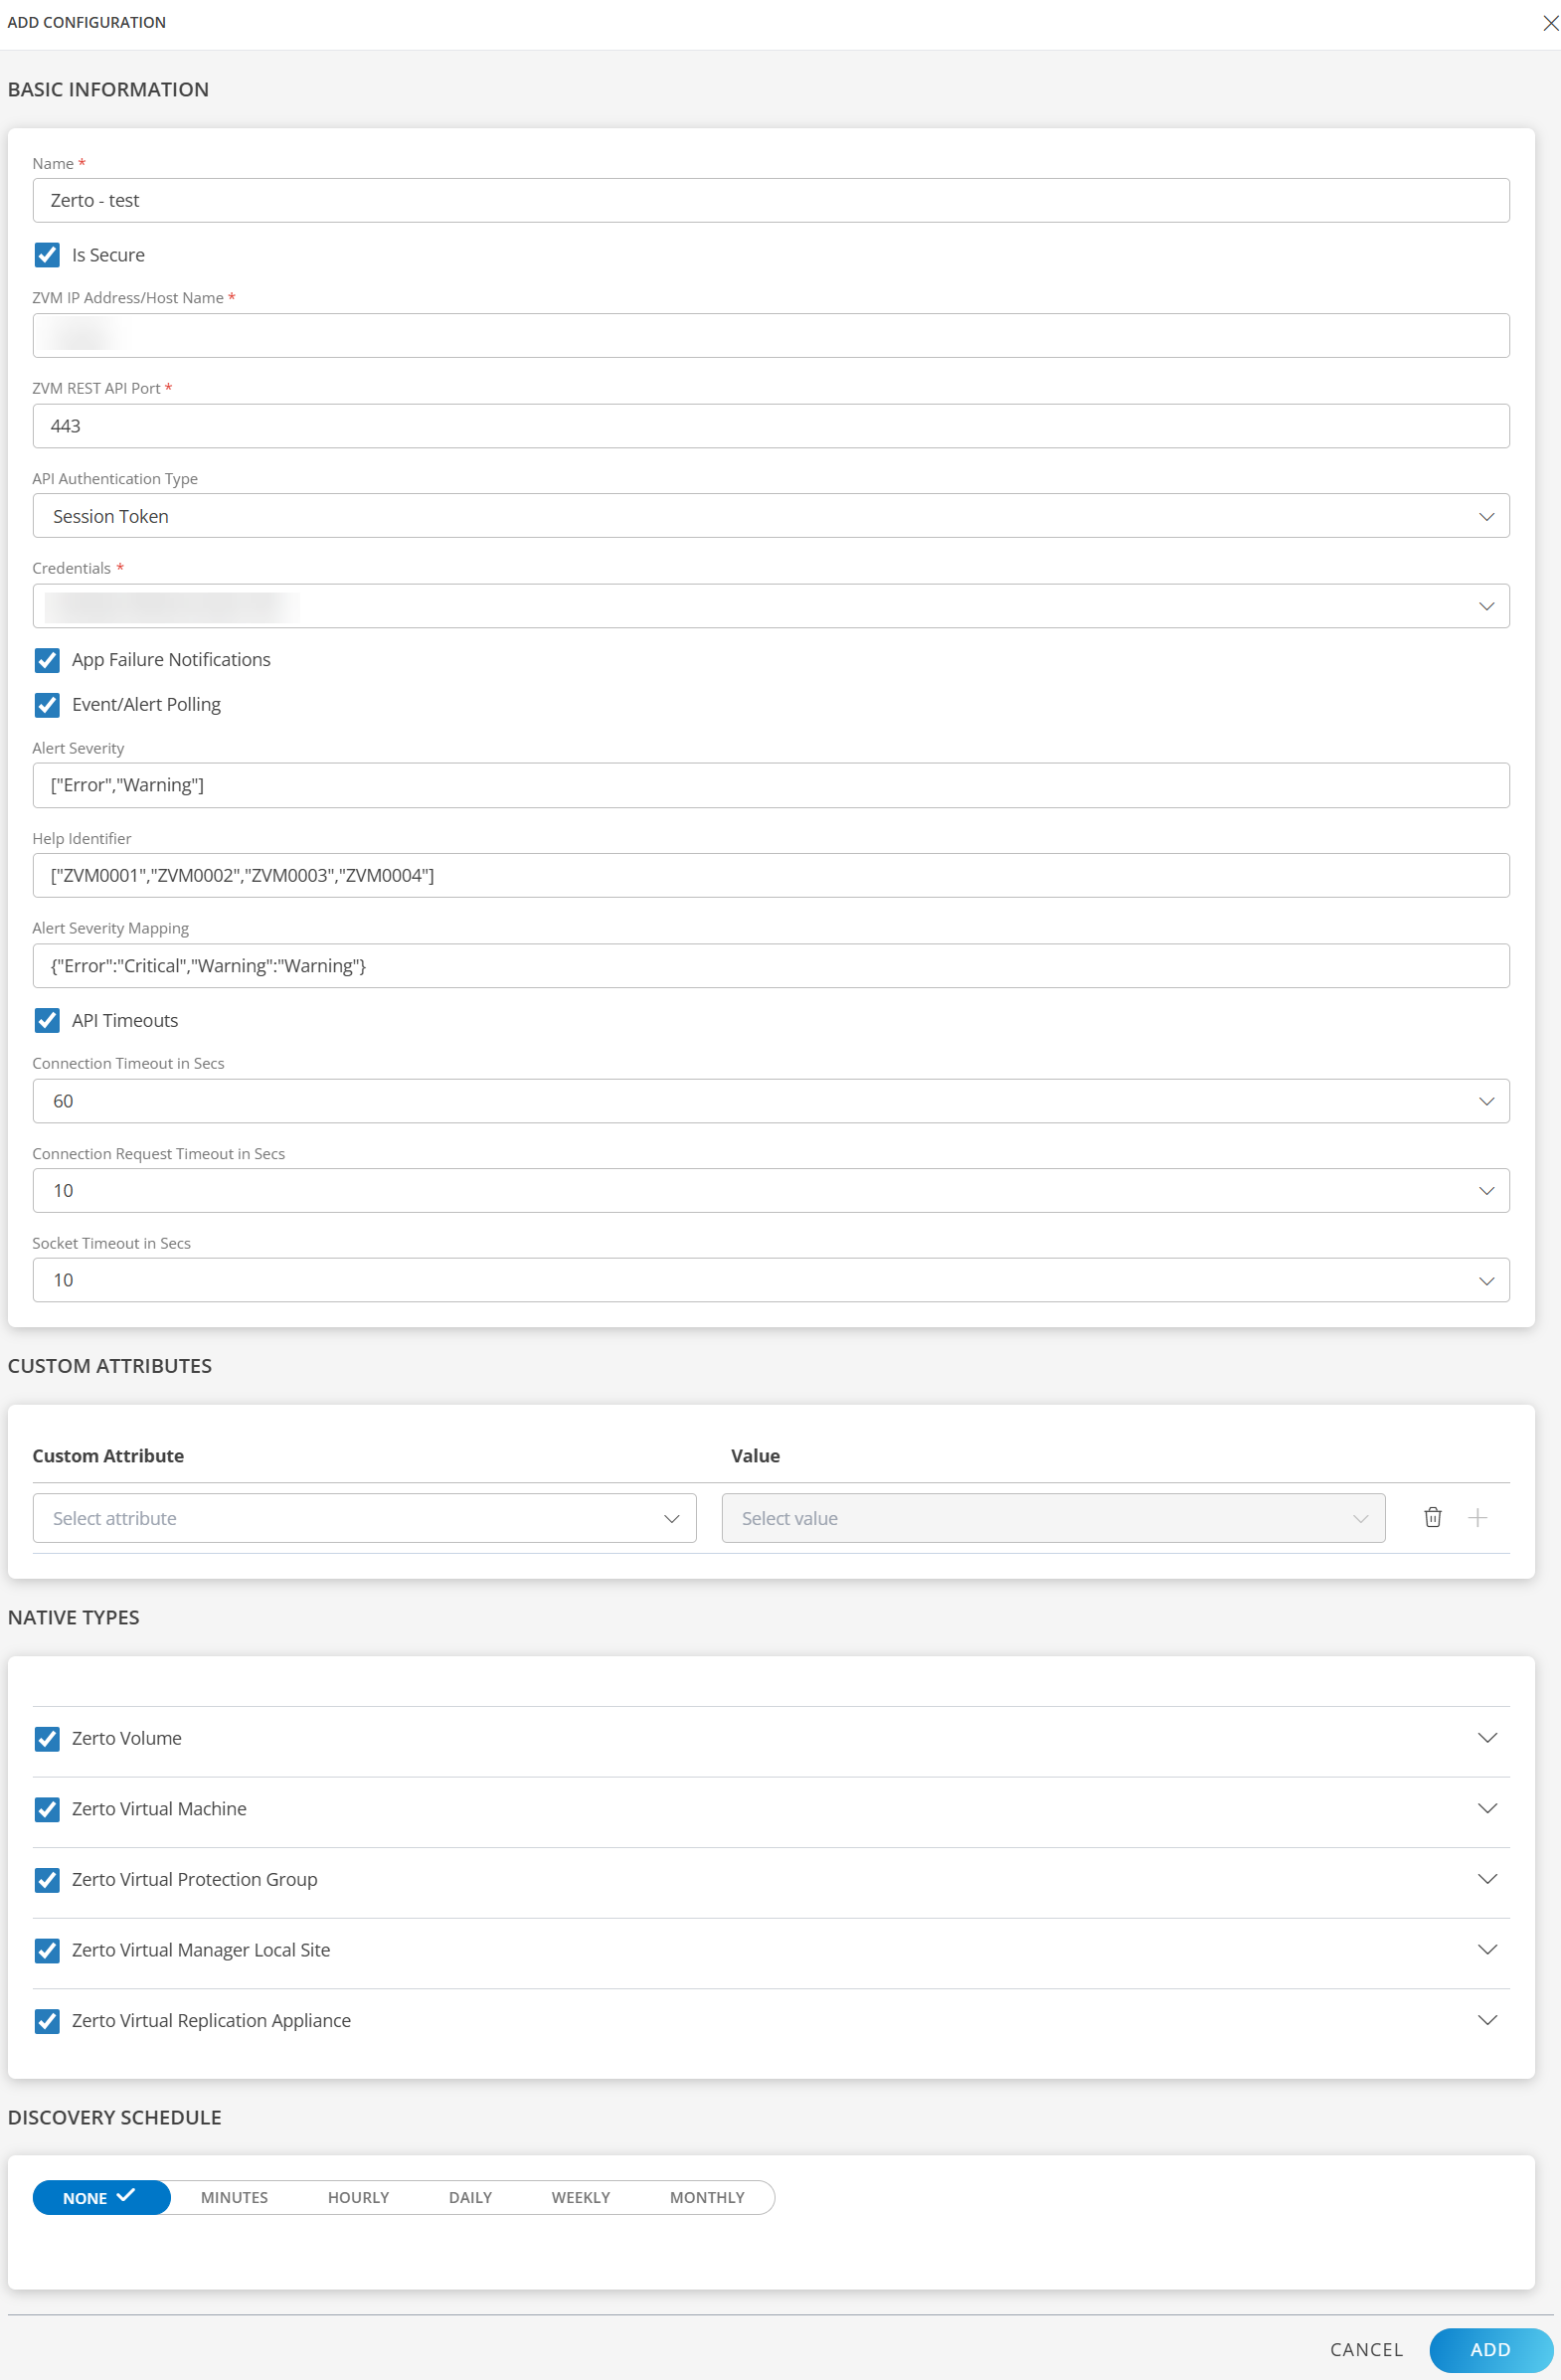Uncheck the API Timeouts checkbox
The width and height of the screenshot is (1561, 2380).
pyautogui.click(x=47, y=1020)
